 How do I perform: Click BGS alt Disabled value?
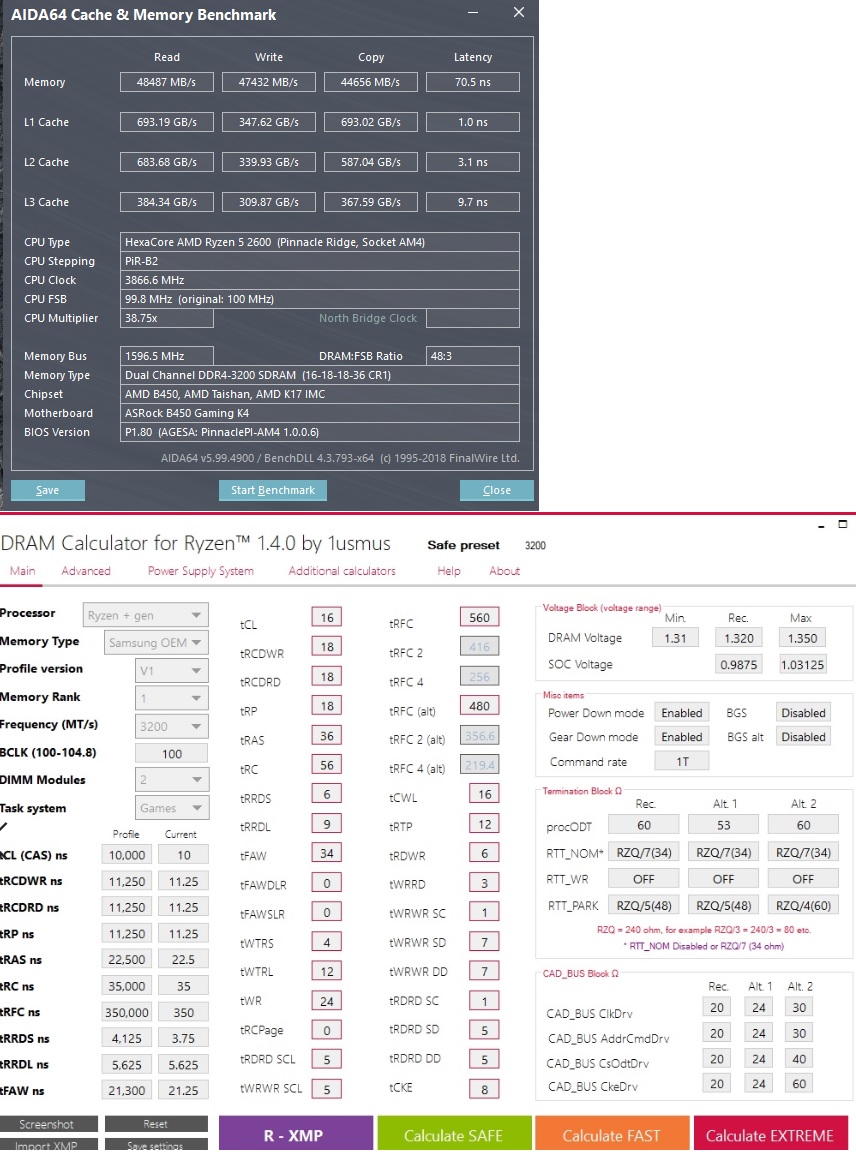803,737
